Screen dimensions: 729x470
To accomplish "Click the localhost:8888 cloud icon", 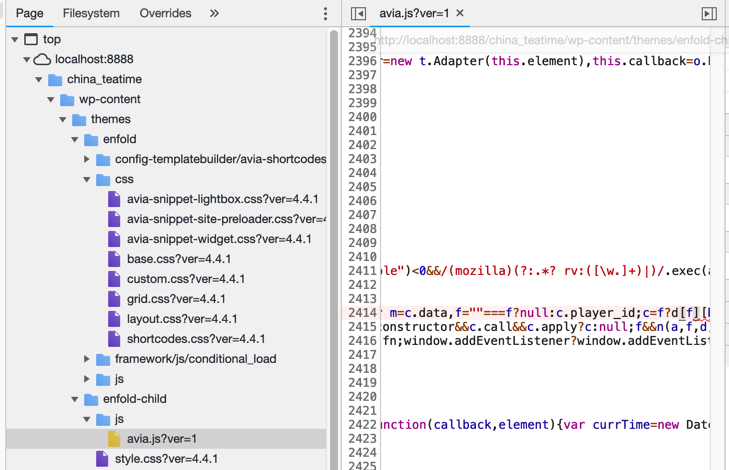I will coord(42,60).
